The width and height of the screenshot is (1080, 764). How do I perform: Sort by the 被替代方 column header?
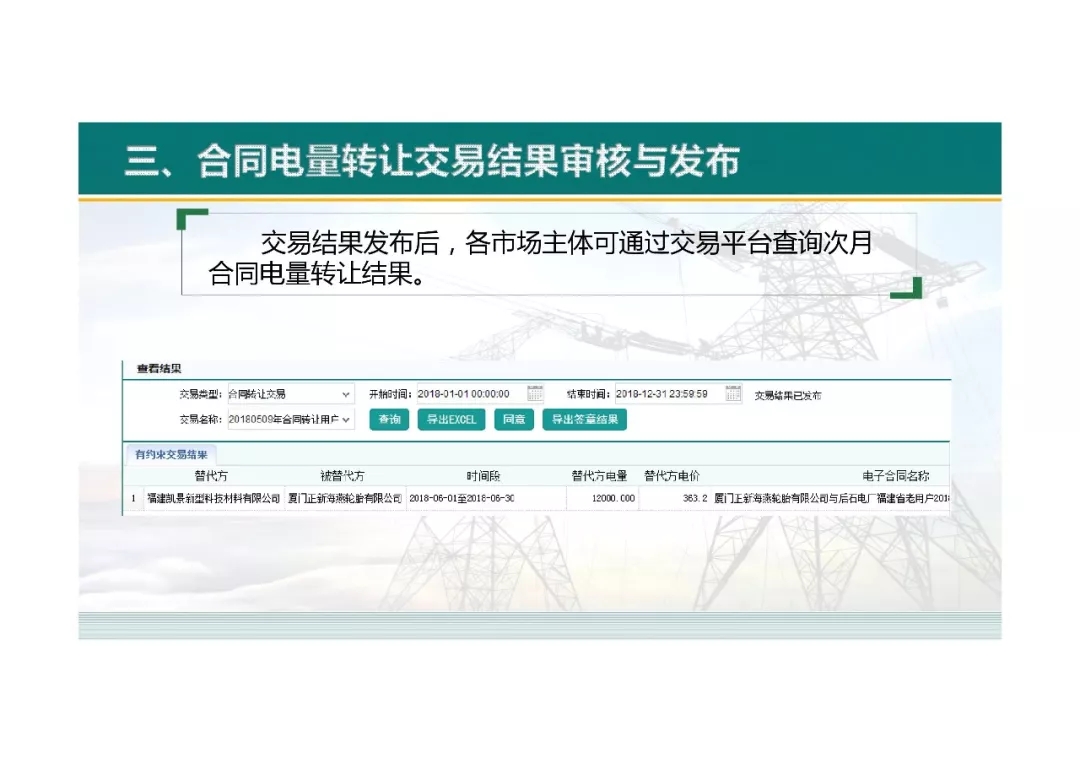pyautogui.click(x=342, y=476)
